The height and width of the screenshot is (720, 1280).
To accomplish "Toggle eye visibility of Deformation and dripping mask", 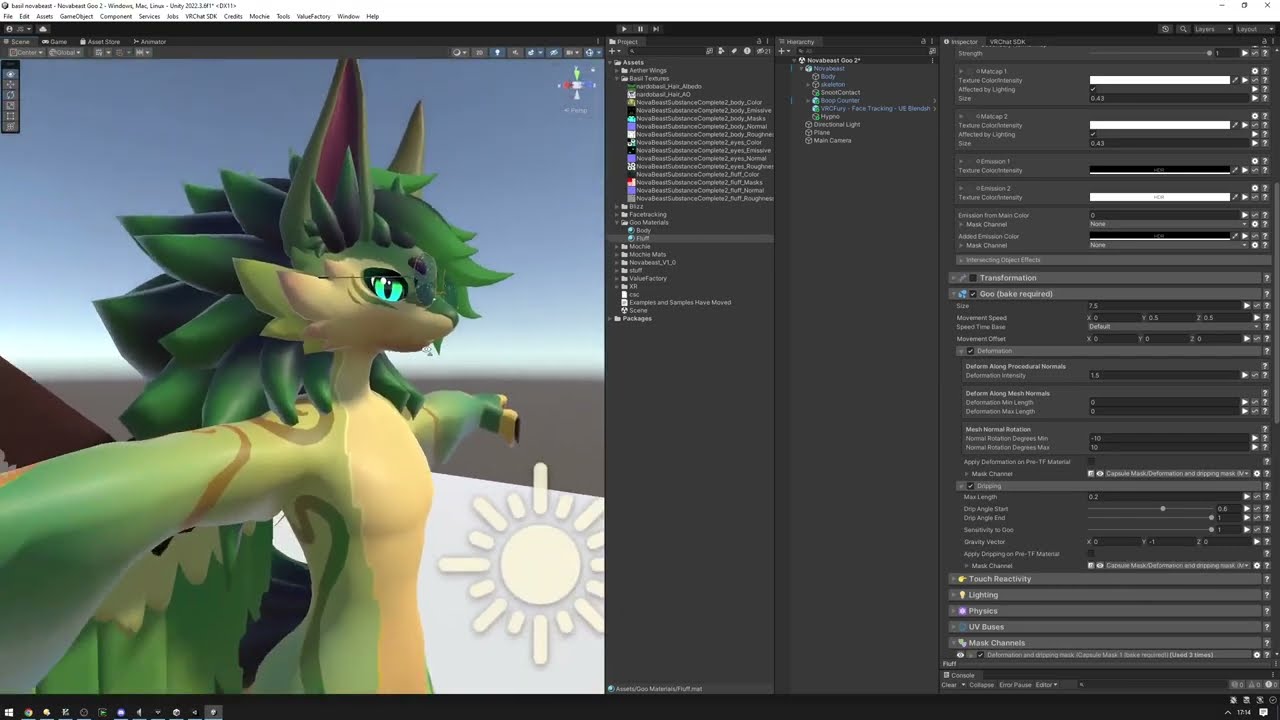I will click(960, 655).
